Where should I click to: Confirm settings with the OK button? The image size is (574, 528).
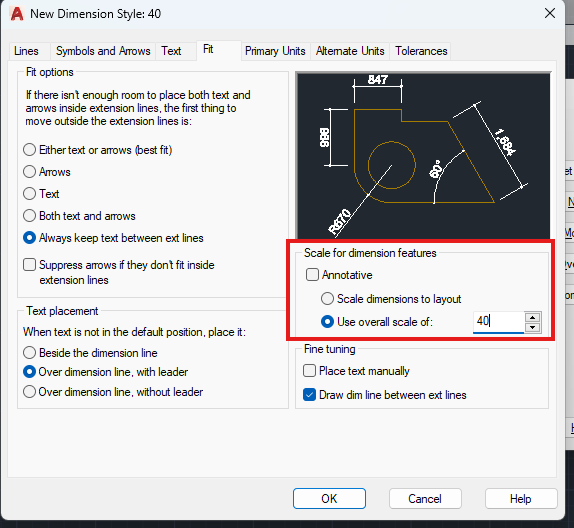tap(329, 498)
